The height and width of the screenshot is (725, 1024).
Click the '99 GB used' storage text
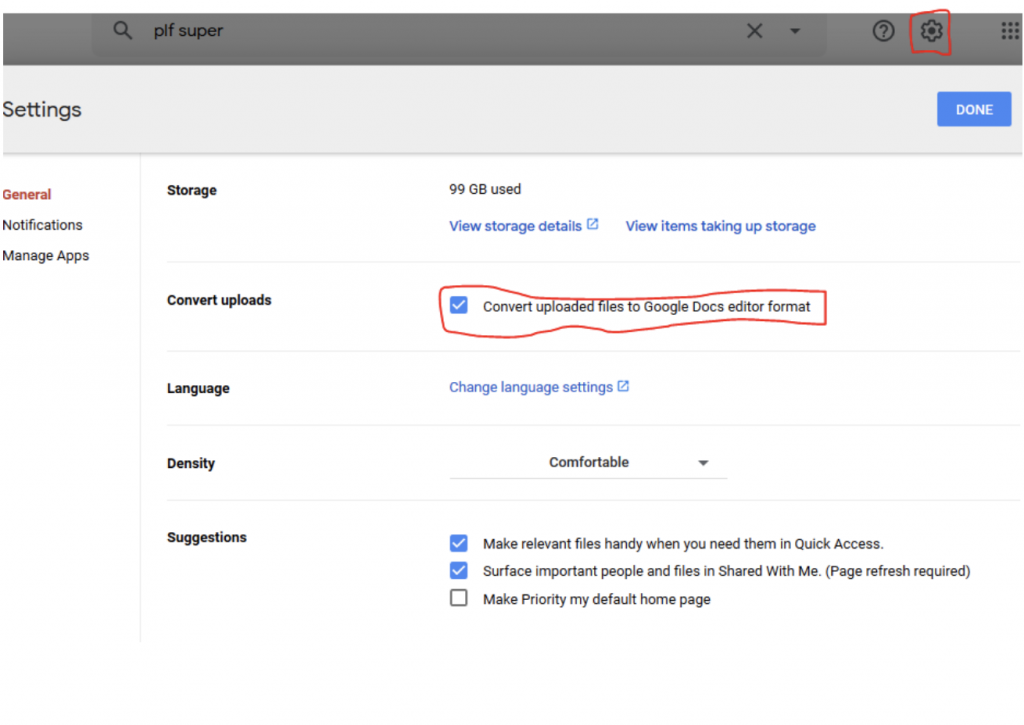485,189
